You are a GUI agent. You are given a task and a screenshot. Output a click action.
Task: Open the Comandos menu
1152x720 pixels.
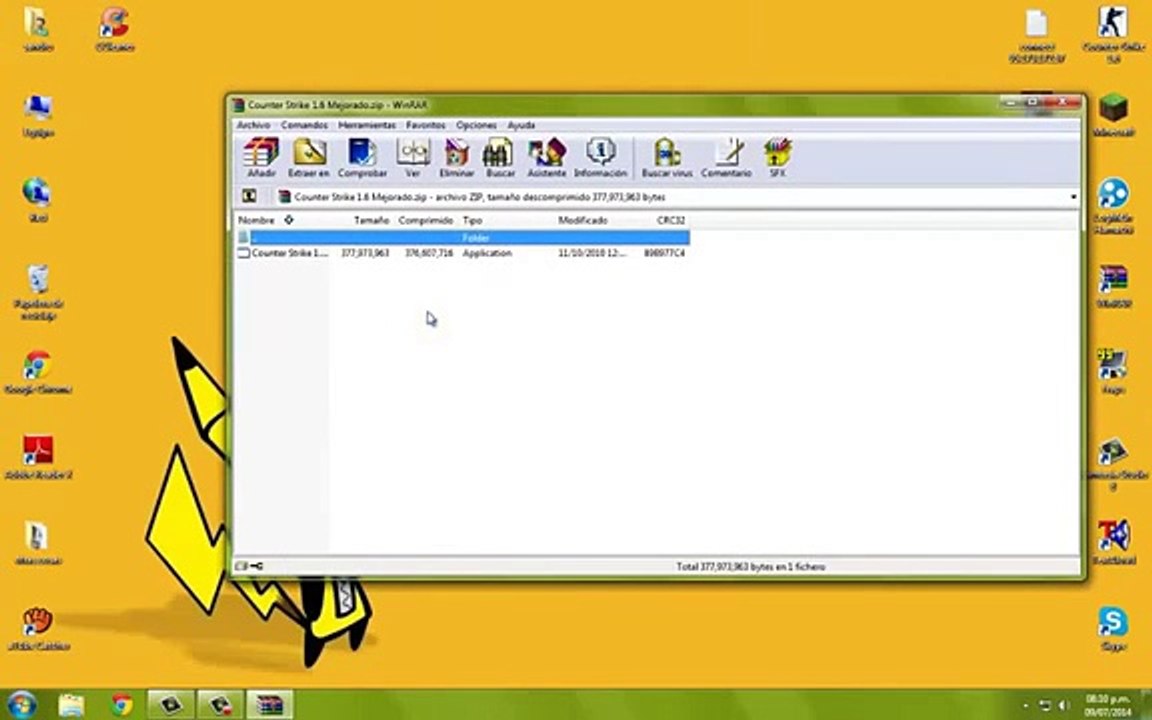[304, 125]
